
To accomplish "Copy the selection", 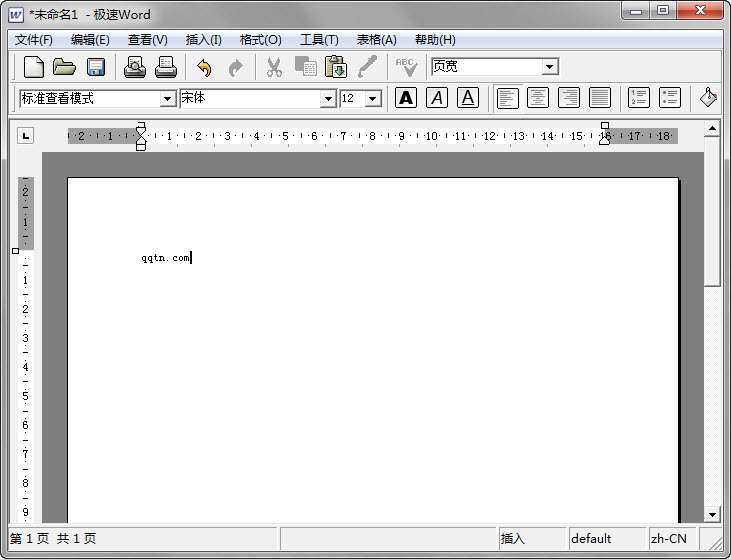I will (x=305, y=67).
